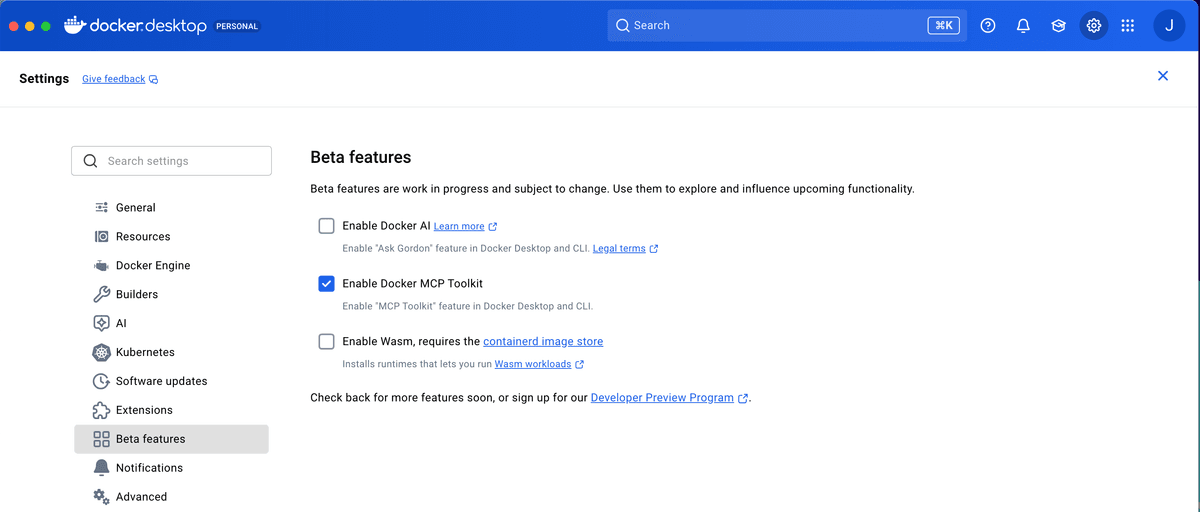Open the notifications bell in header
Screen dimensions: 1200x512
pos(1023,26)
